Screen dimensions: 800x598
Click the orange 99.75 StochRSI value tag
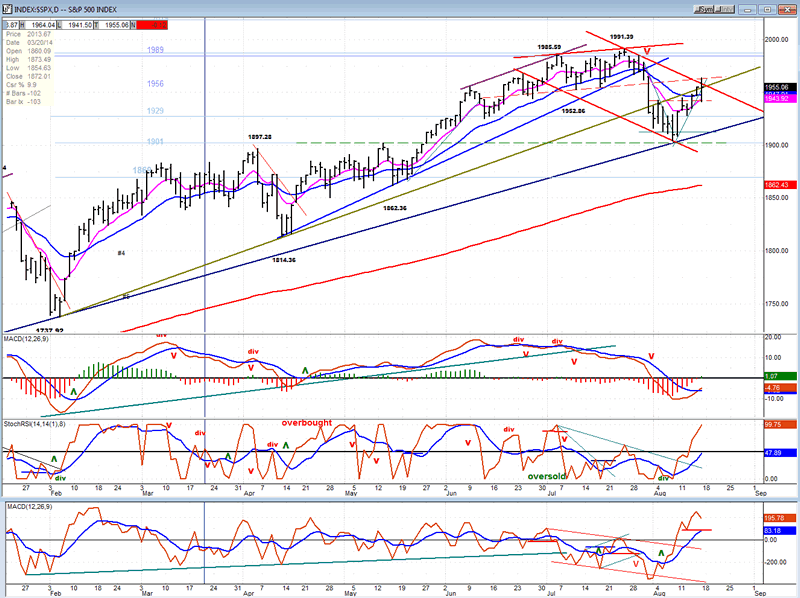pyautogui.click(x=780, y=425)
